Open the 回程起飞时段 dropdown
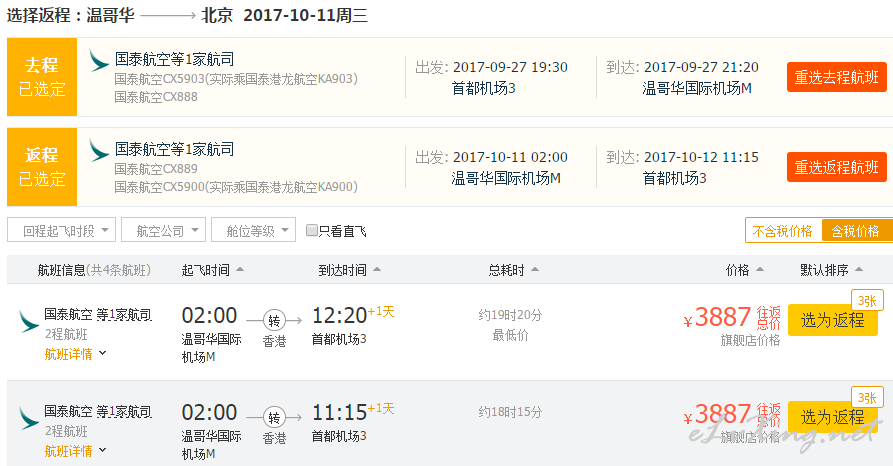The height and width of the screenshot is (466, 893). [x=62, y=230]
